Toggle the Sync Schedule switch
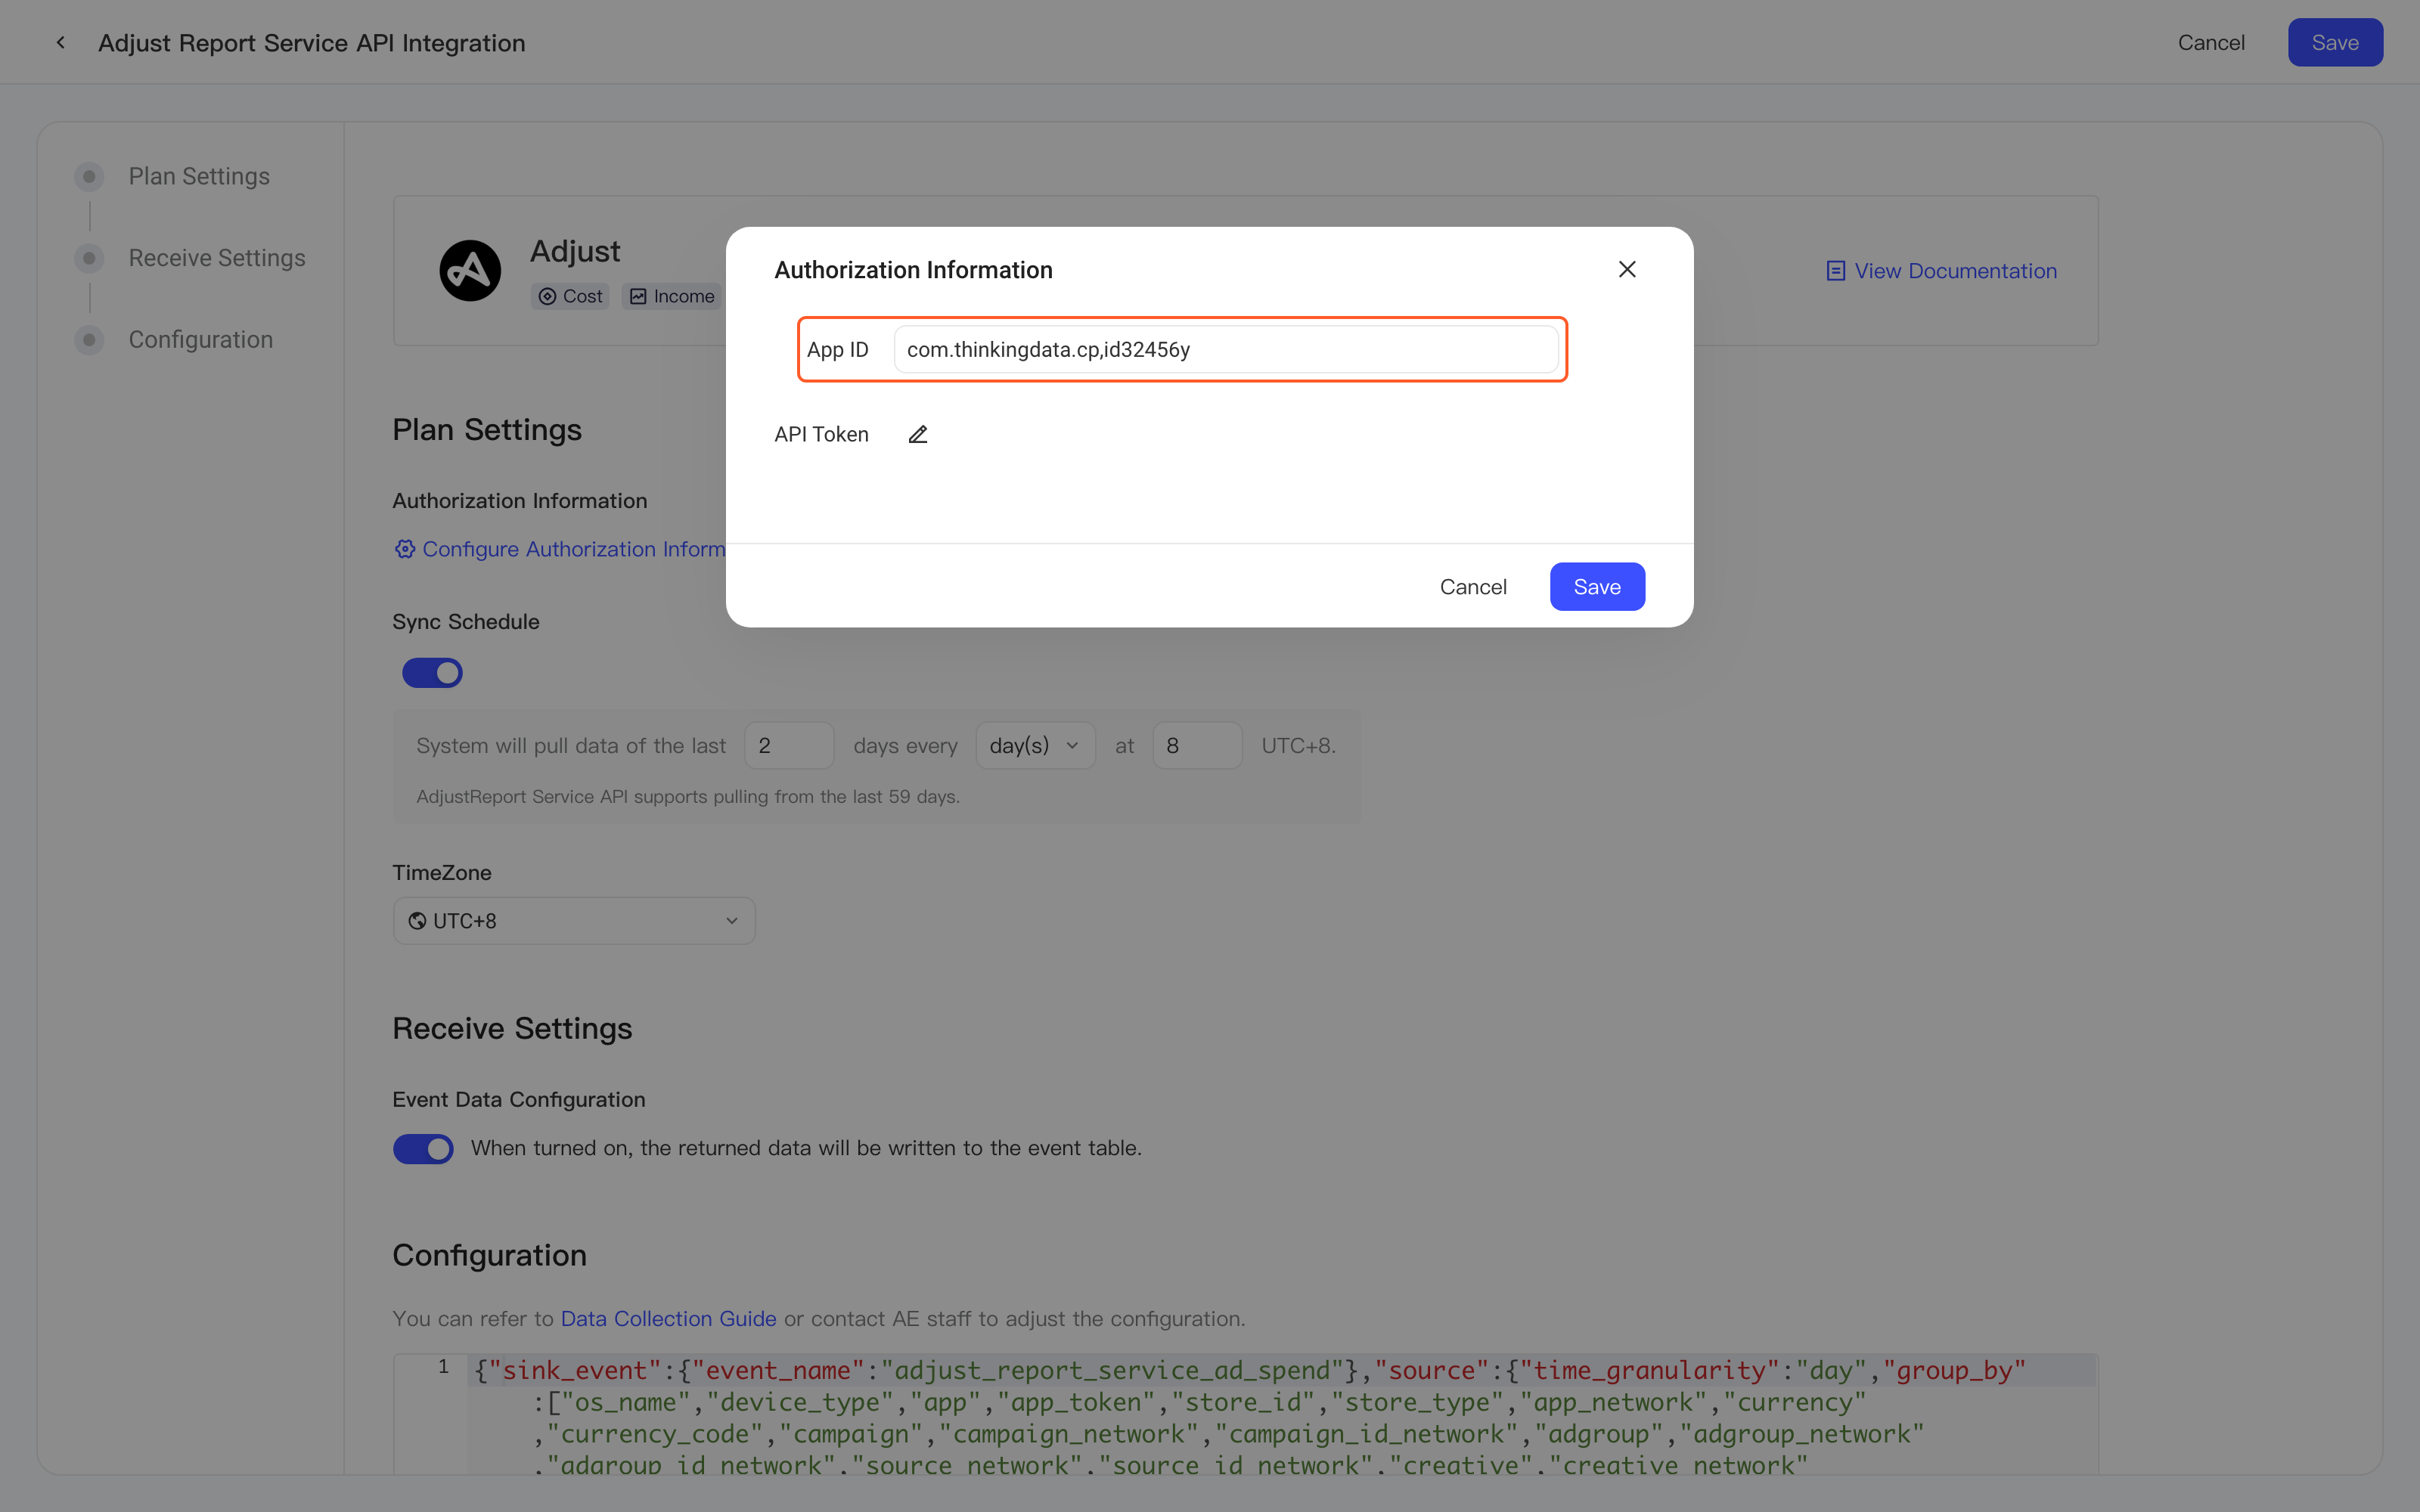Image resolution: width=2420 pixels, height=1512 pixels. point(432,673)
